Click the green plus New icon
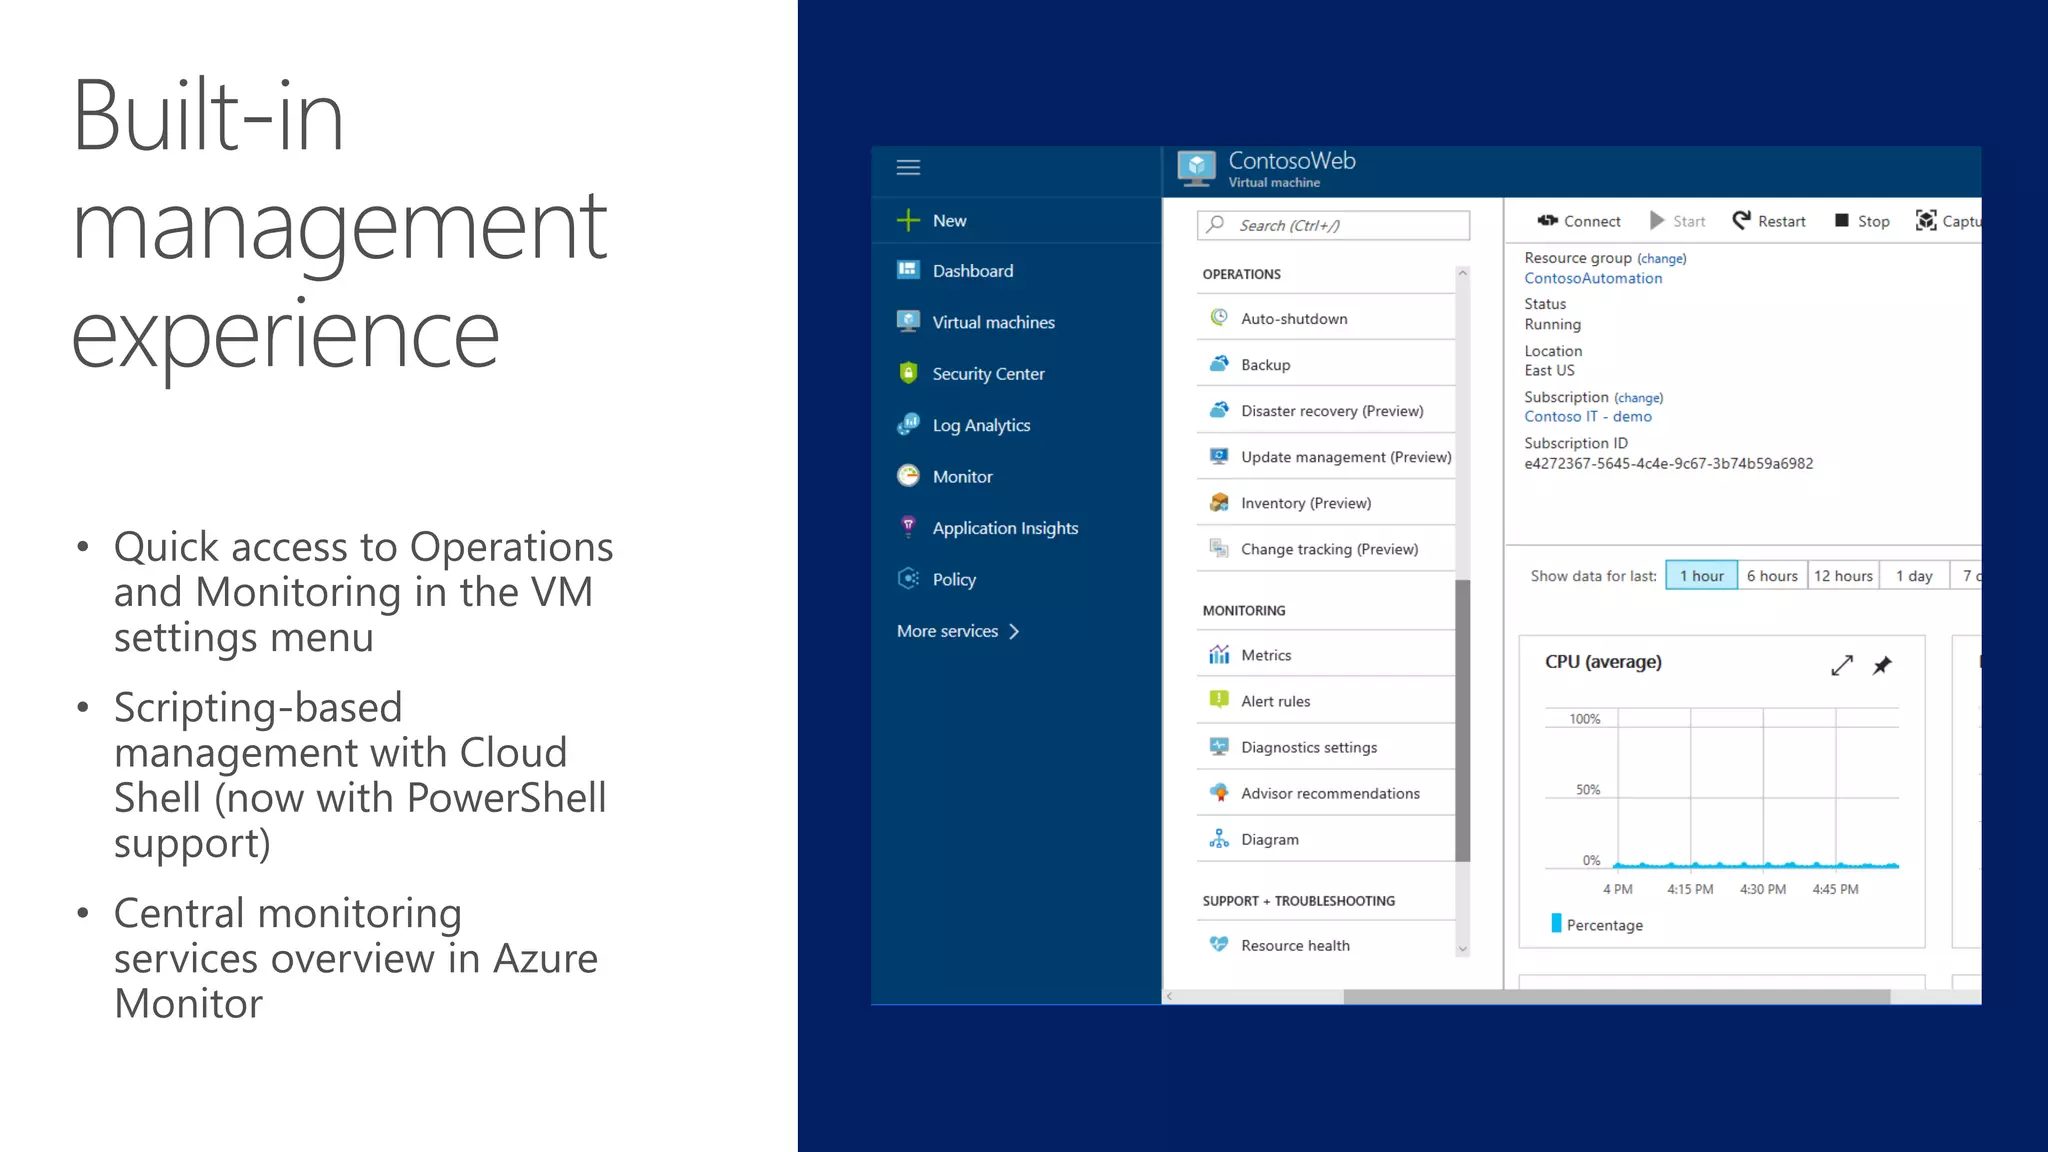The height and width of the screenshot is (1152, 2048). (x=908, y=220)
